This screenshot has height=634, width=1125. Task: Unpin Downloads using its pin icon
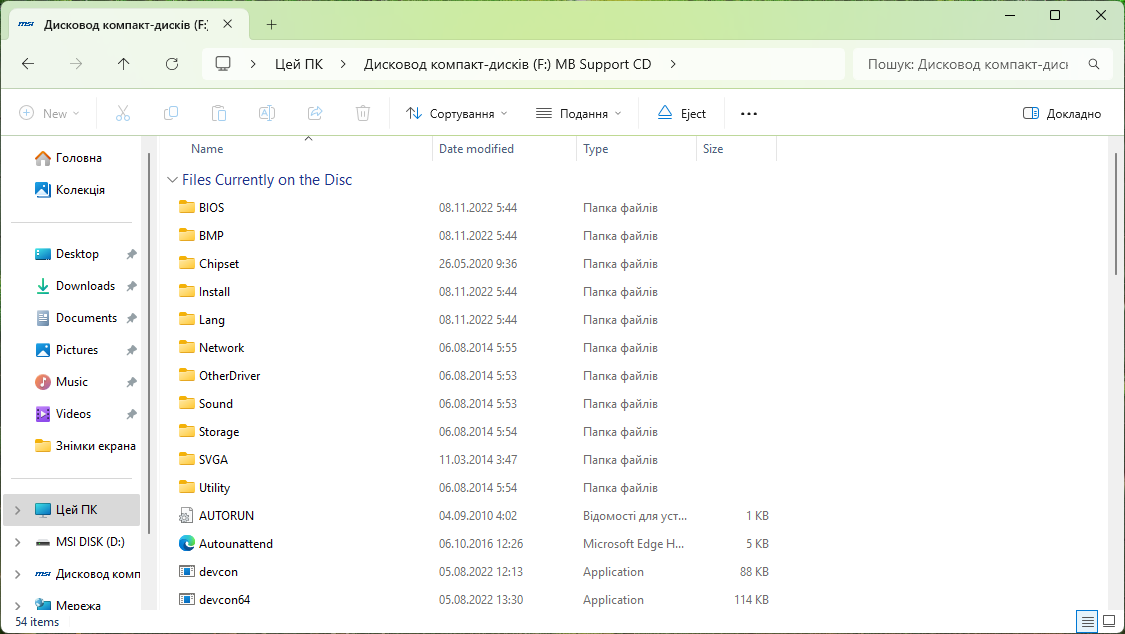click(x=131, y=286)
